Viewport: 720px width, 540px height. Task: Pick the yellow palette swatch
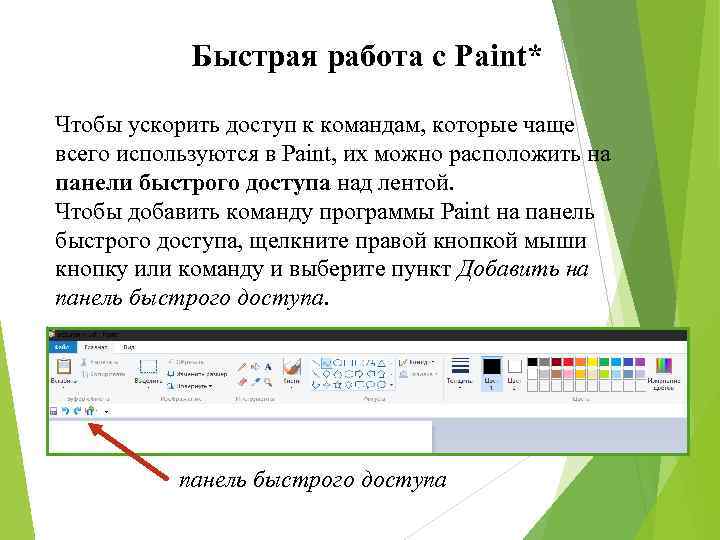tap(592, 362)
